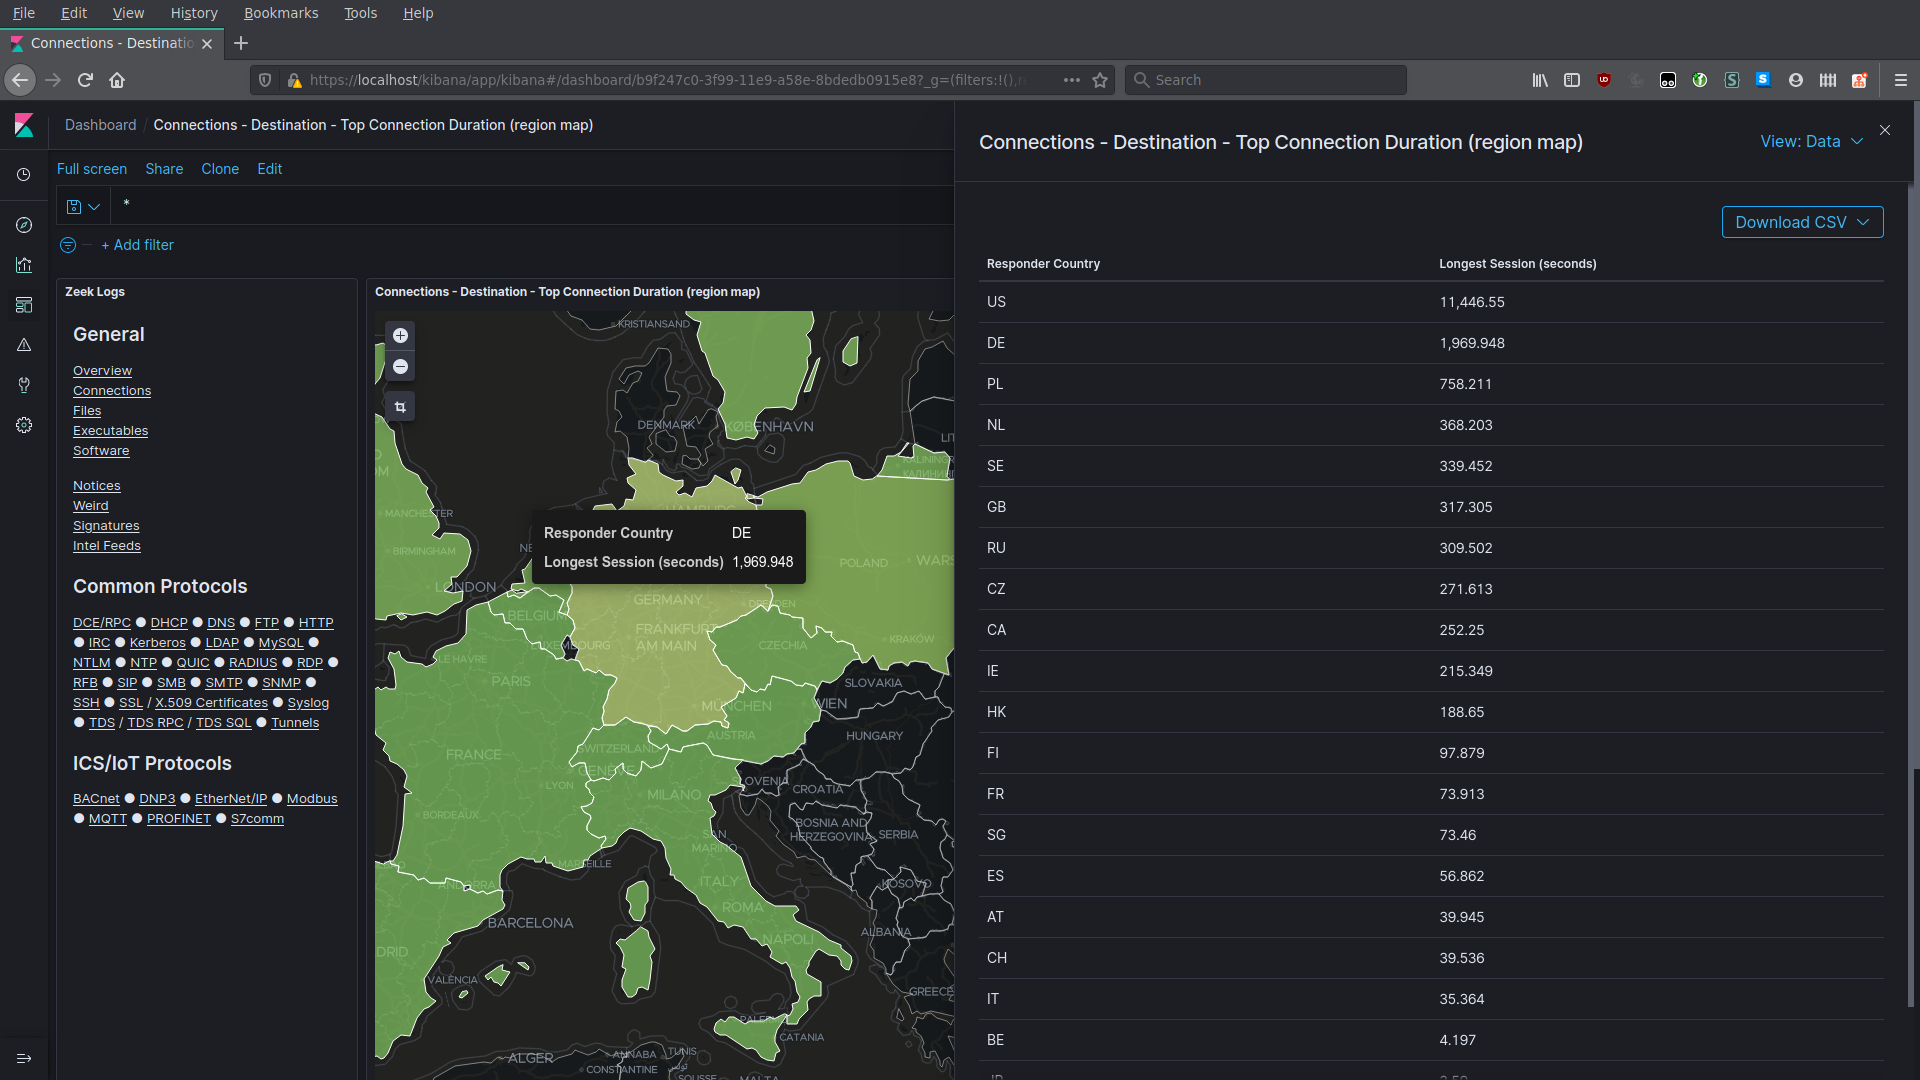Select the Alerts/Notifications bell icon
Screen dimensions: 1920x1080
click(24, 344)
